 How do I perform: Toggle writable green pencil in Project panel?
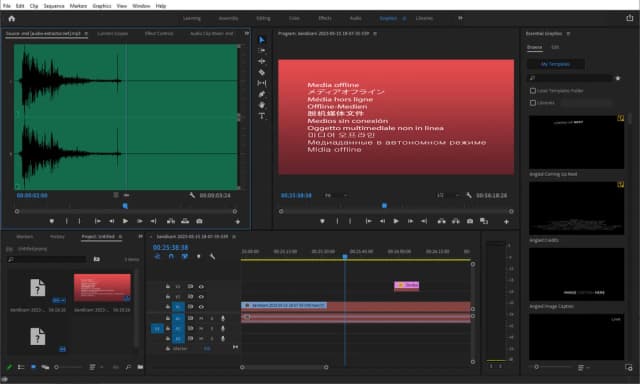(10, 367)
